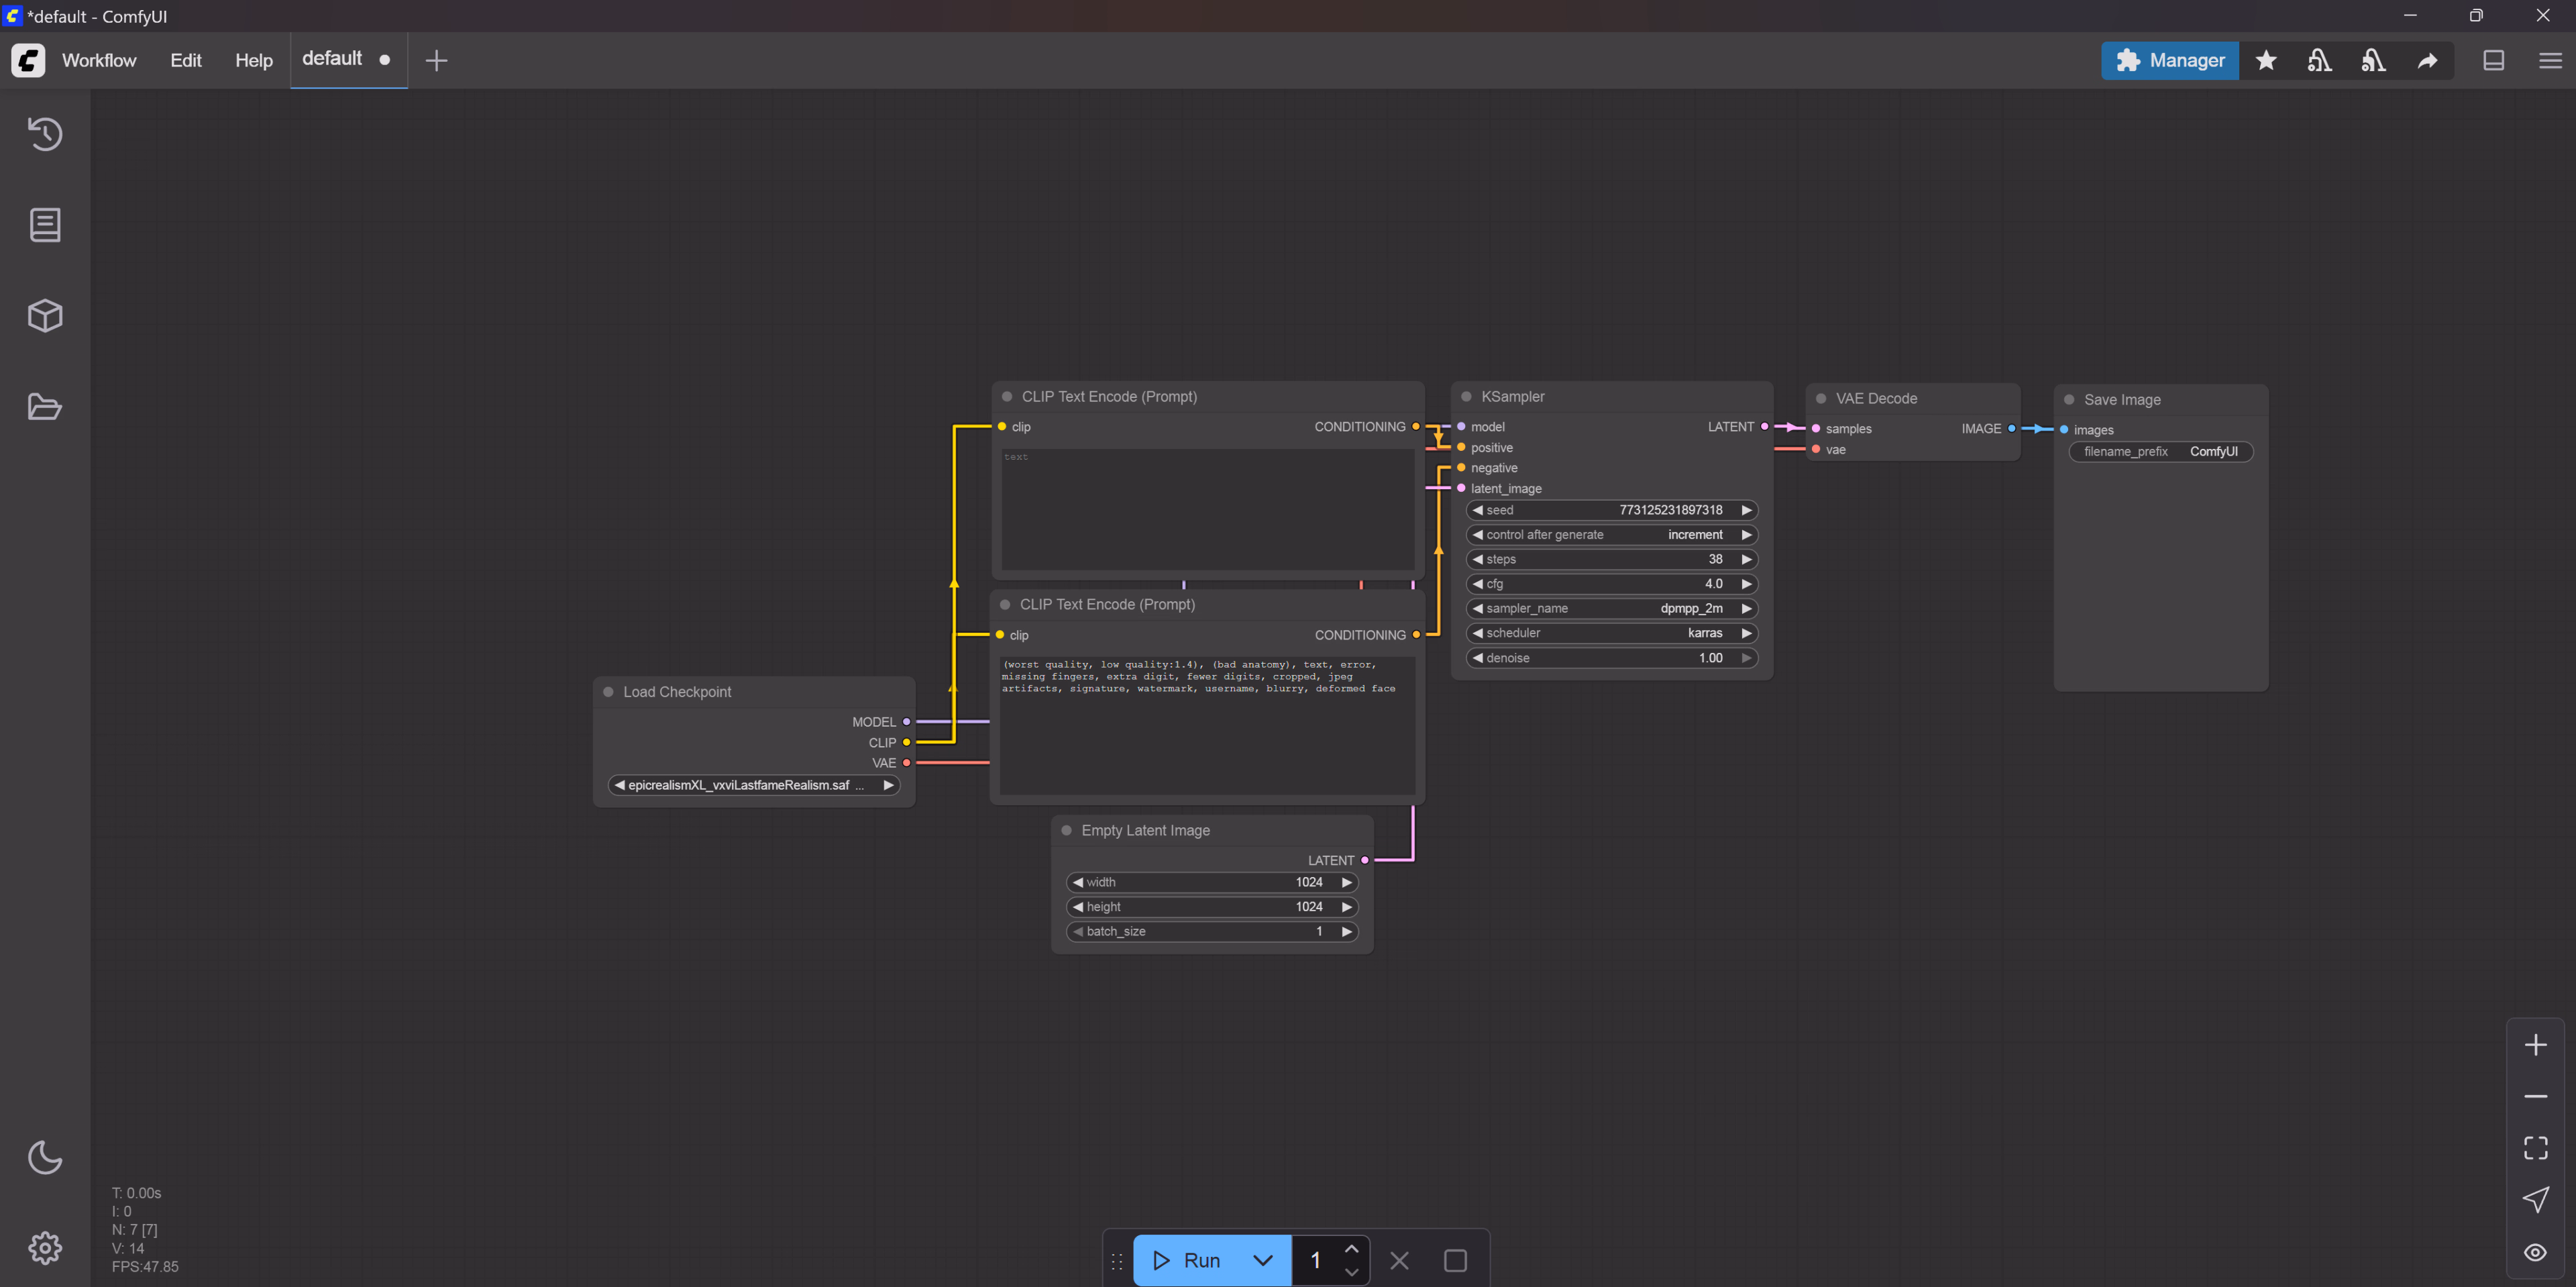Select next checkpoint with right arrow
The image size is (2576, 1287).
[888, 785]
